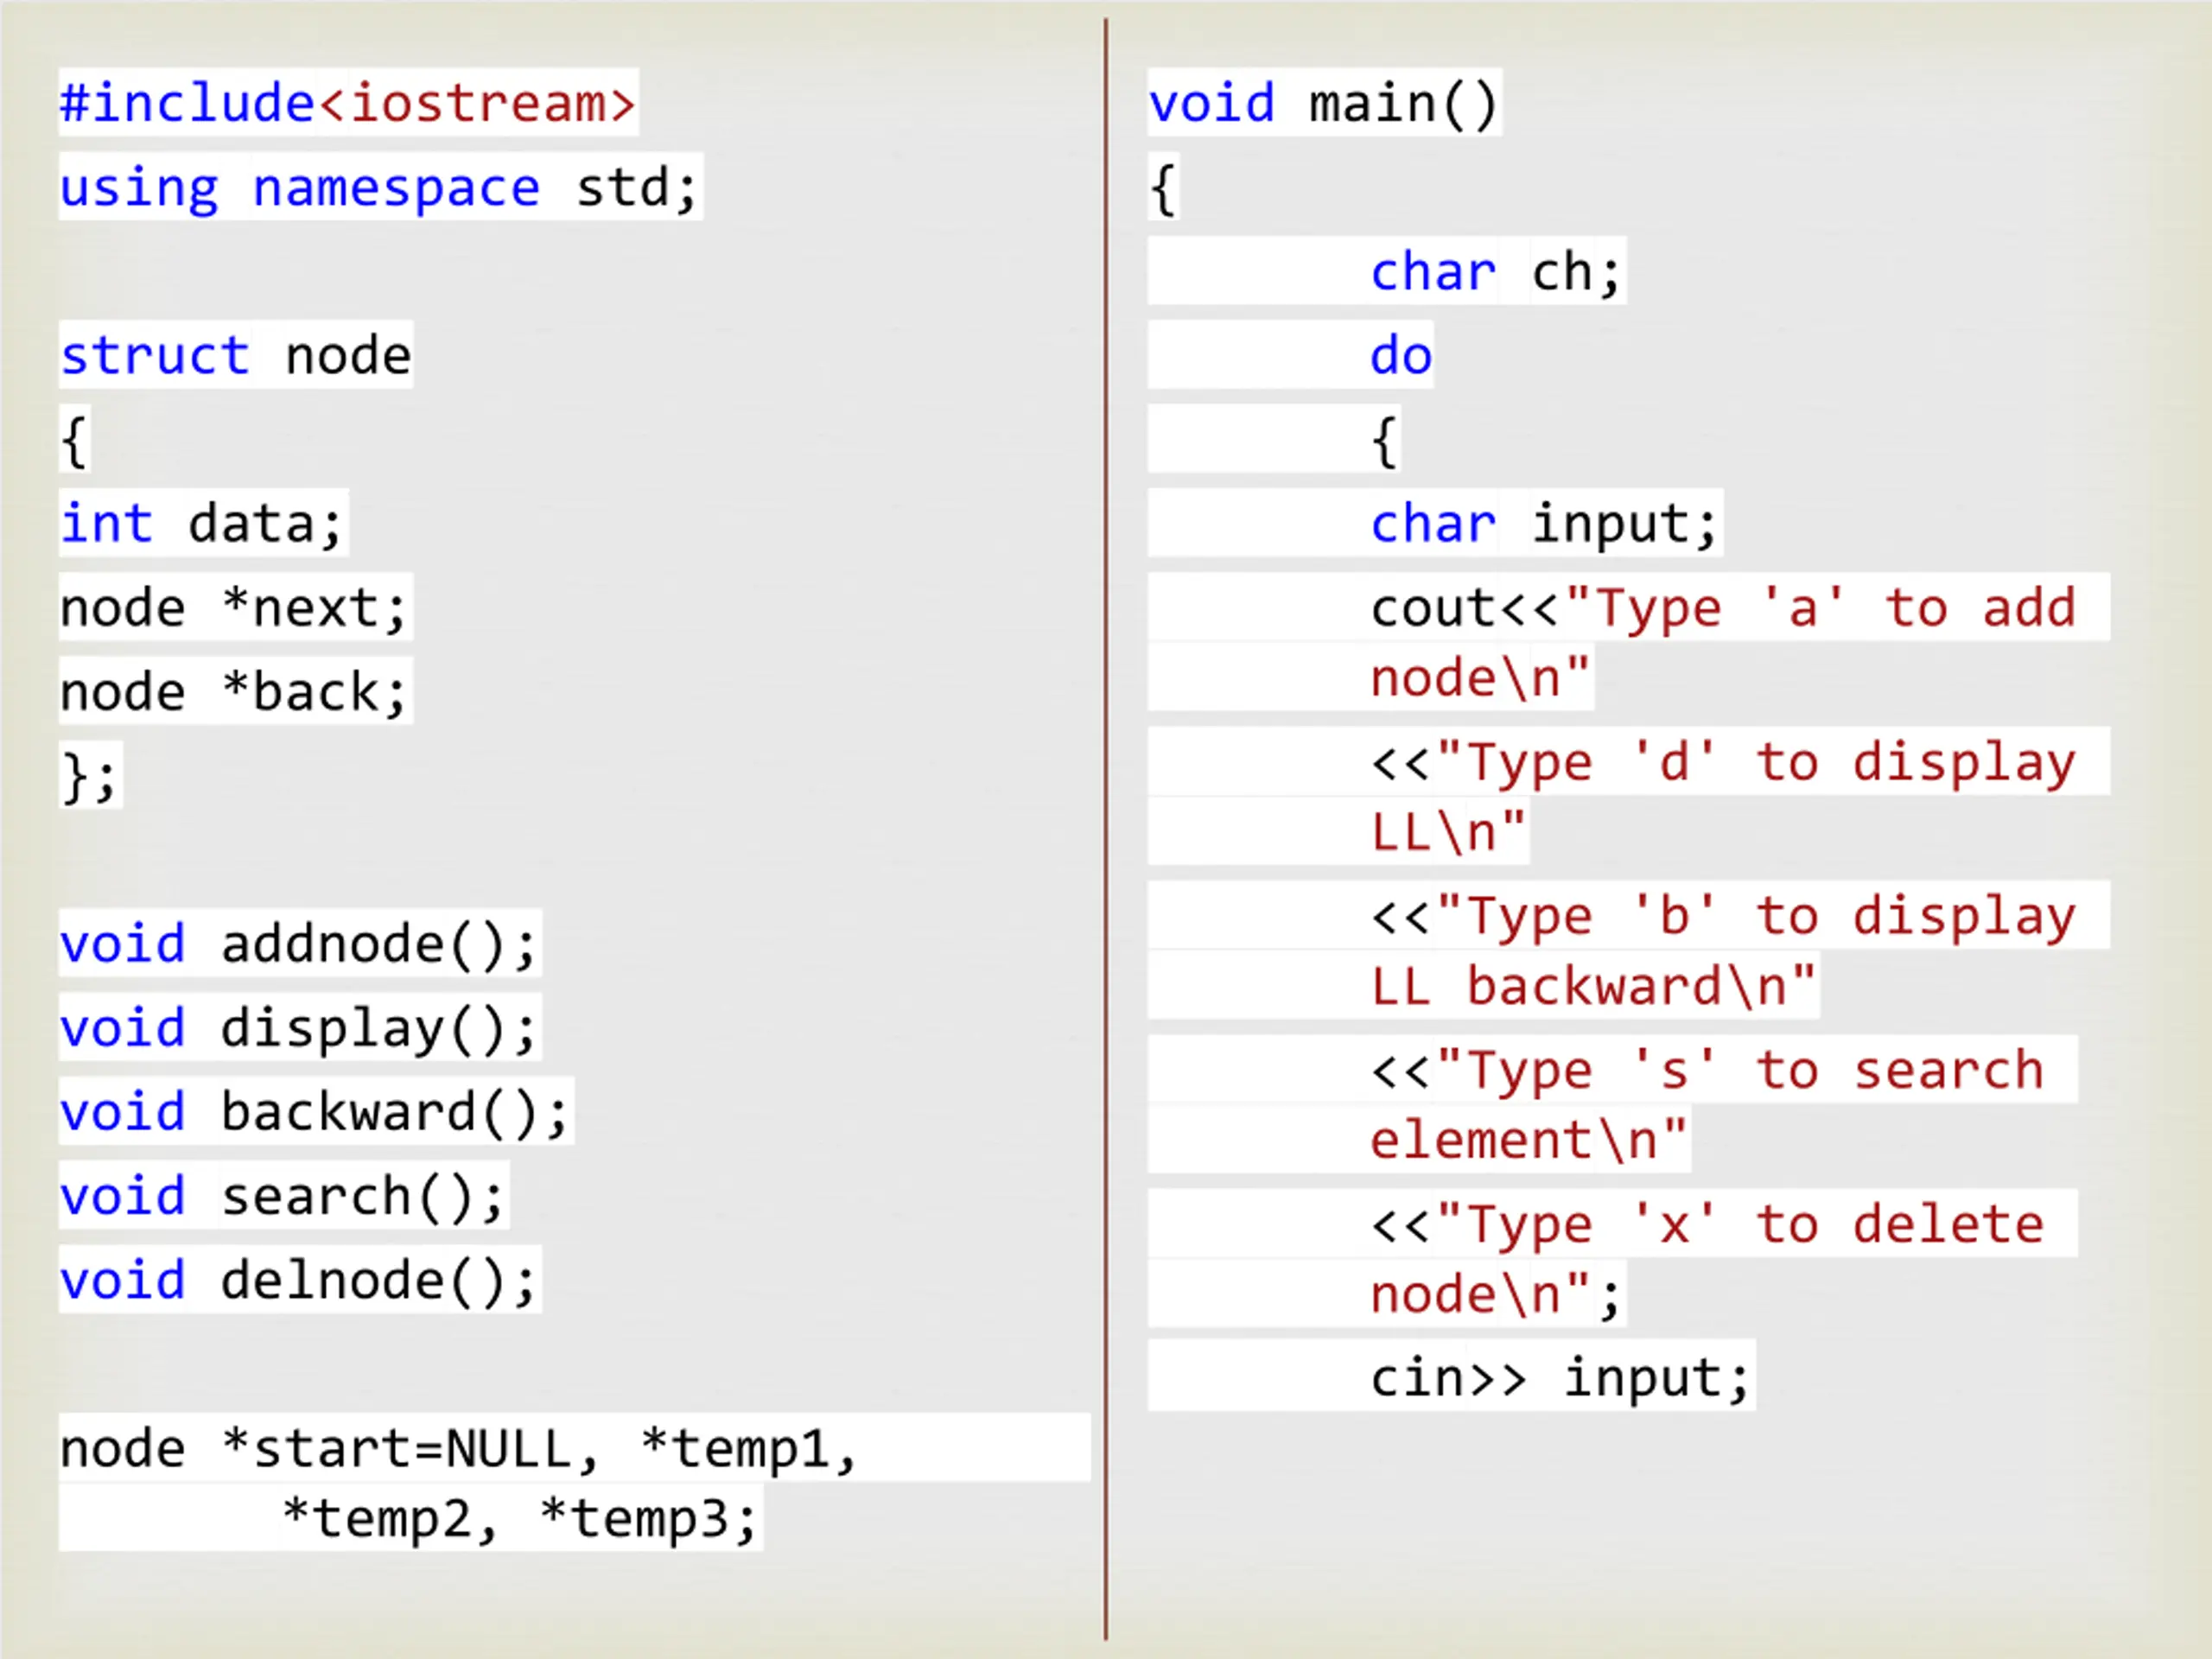Click the line "char input;"
The width and height of the screenshot is (2212, 1659).
tap(1544, 524)
